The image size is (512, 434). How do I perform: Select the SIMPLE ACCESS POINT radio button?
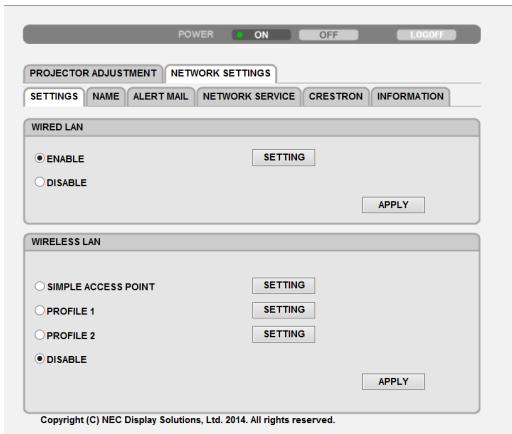[40, 286]
